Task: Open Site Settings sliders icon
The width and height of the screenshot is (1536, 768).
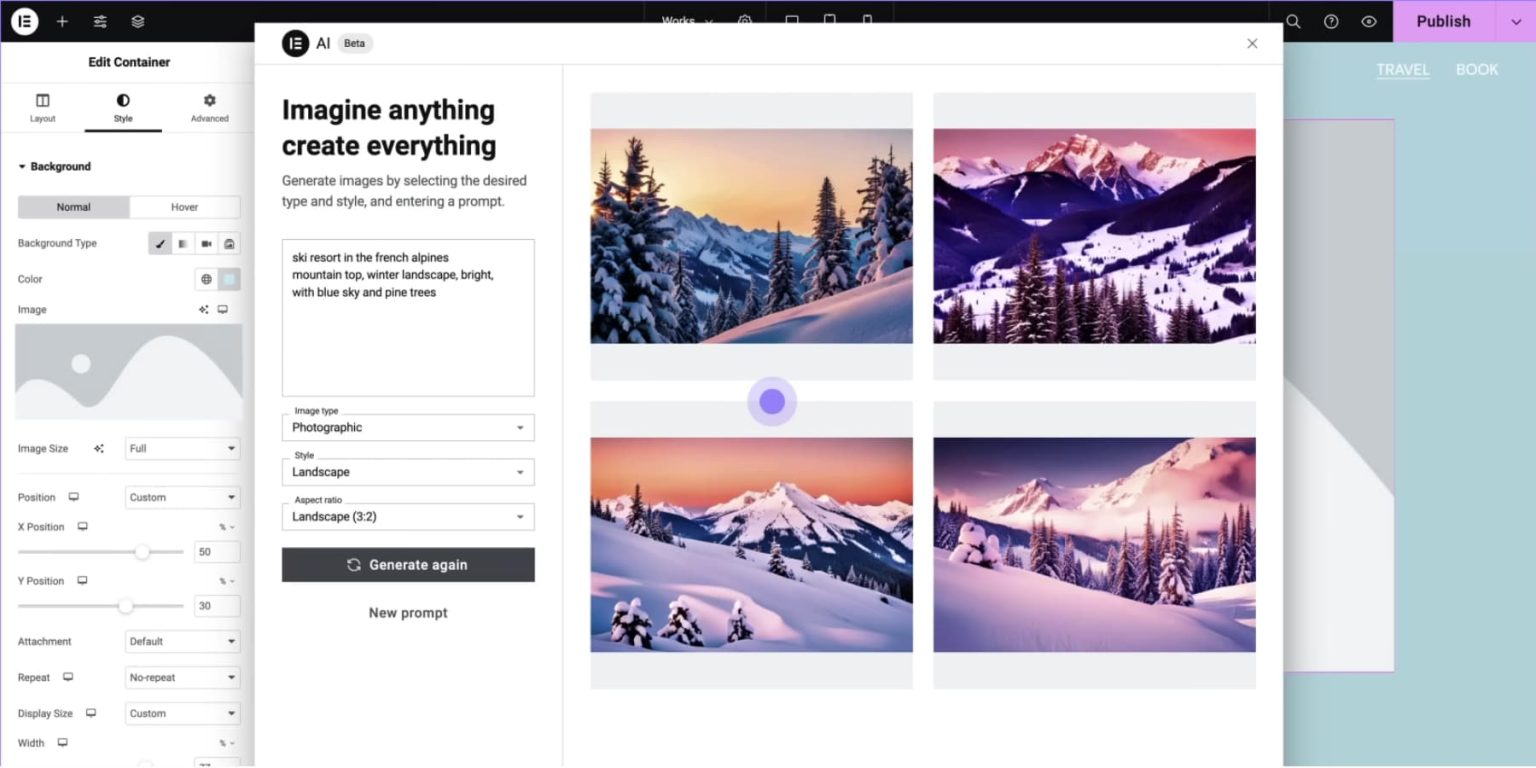Action: pyautogui.click(x=99, y=21)
